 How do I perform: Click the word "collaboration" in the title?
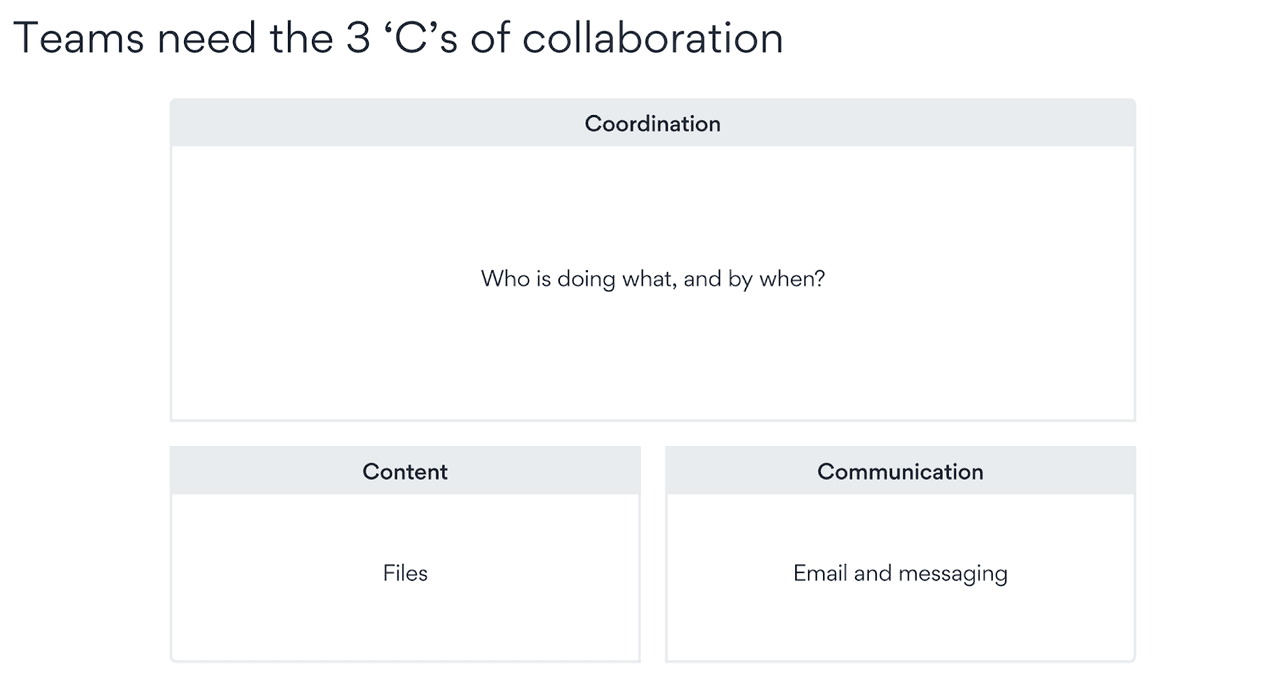(653, 38)
